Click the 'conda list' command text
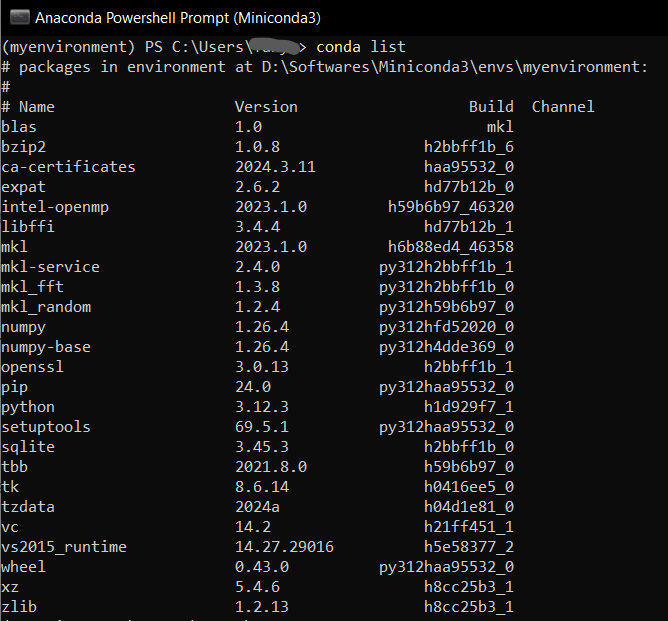This screenshot has width=668, height=621. pos(360,47)
